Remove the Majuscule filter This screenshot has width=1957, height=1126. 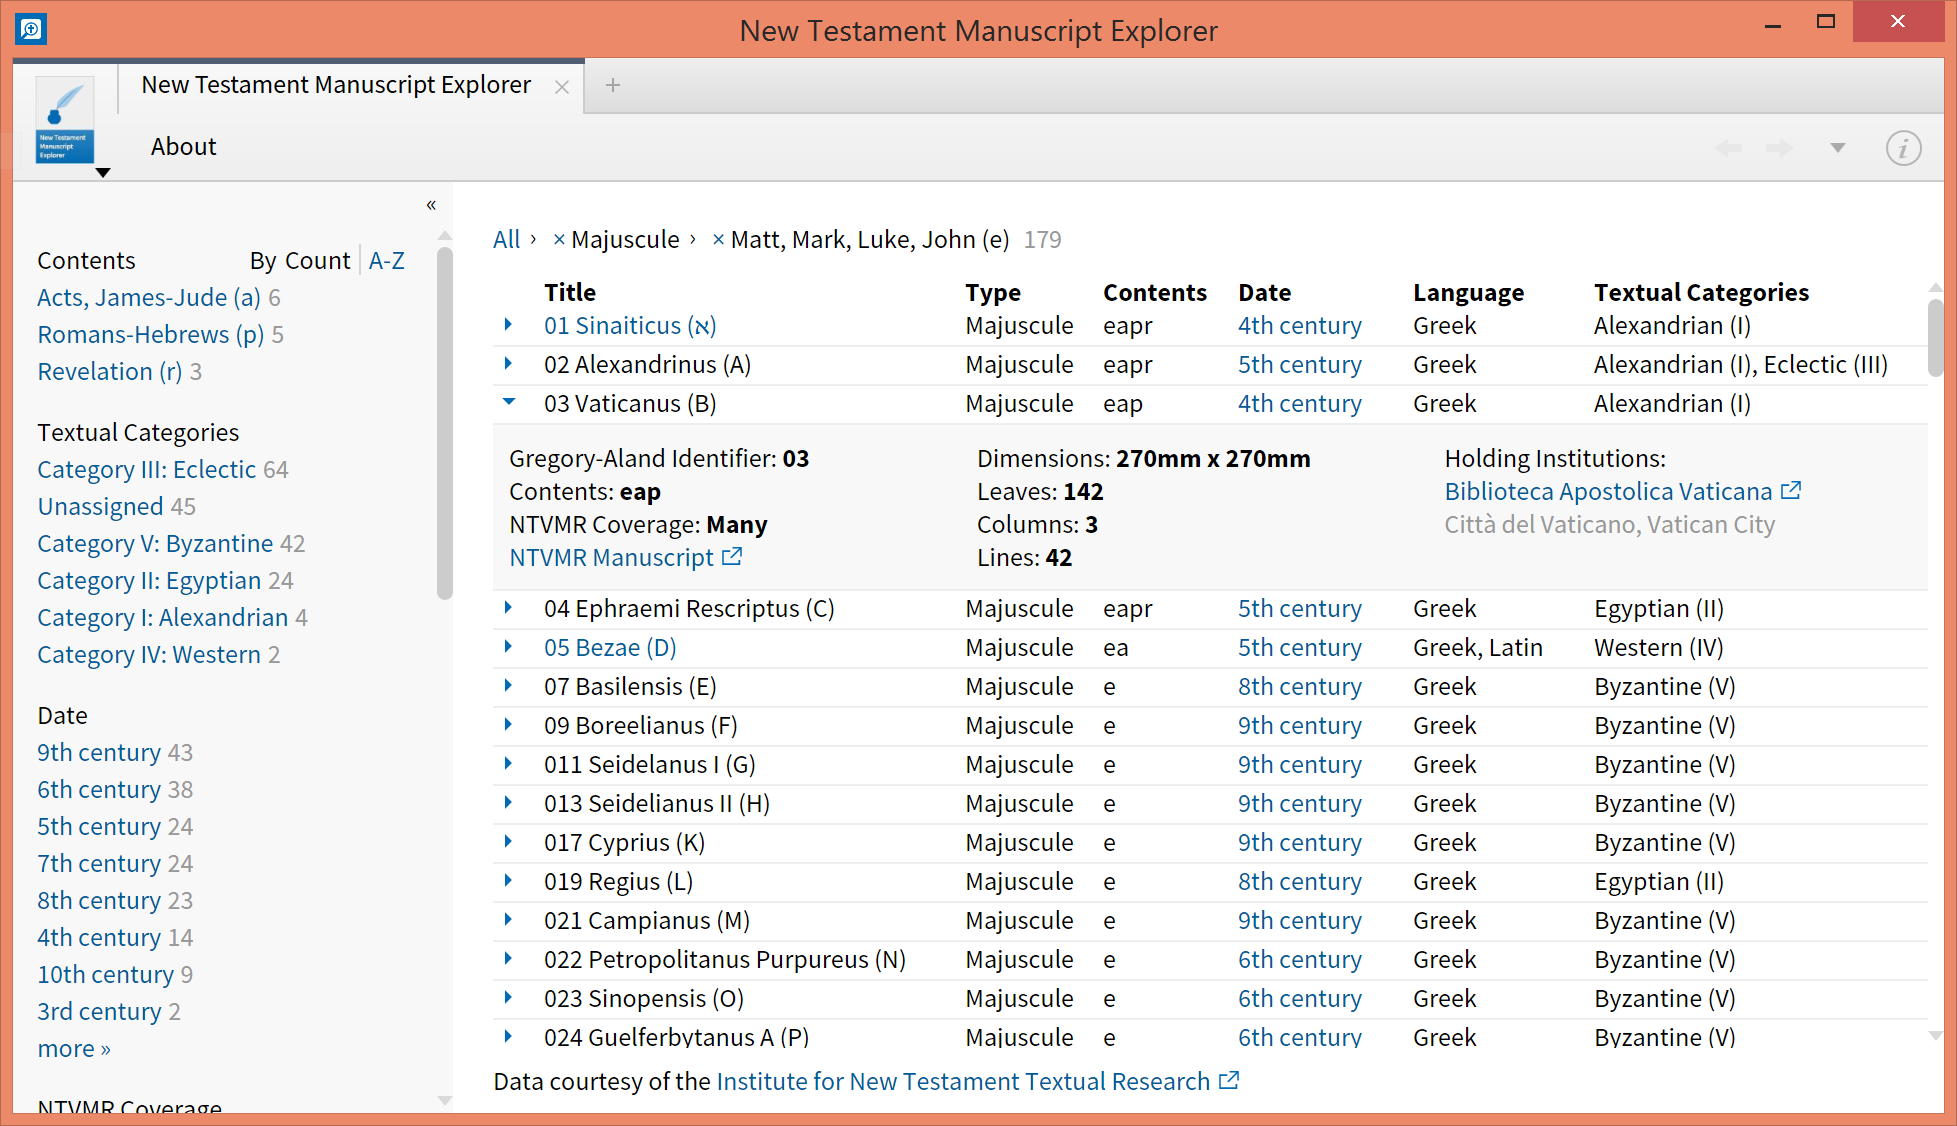[x=559, y=240]
